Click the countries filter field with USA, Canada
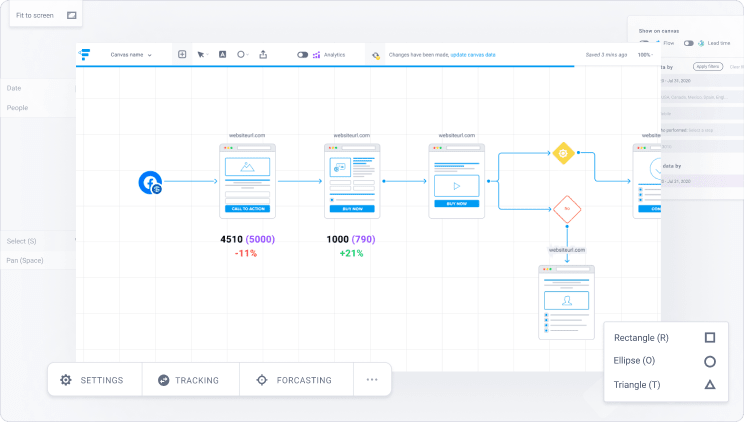Viewport: 744px width, 422px height. [702, 97]
